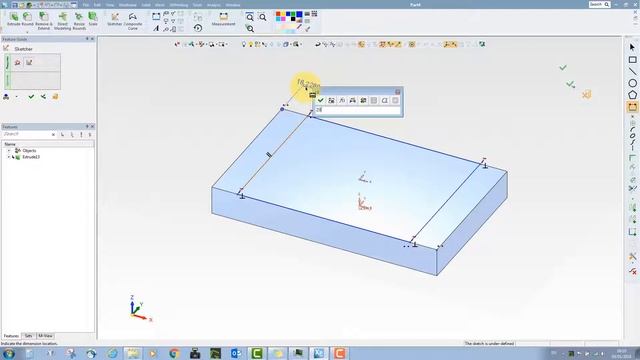This screenshot has height=360, width=640.
Task: Click the highlighted orange dimension tool
Action: click(x=632, y=107)
